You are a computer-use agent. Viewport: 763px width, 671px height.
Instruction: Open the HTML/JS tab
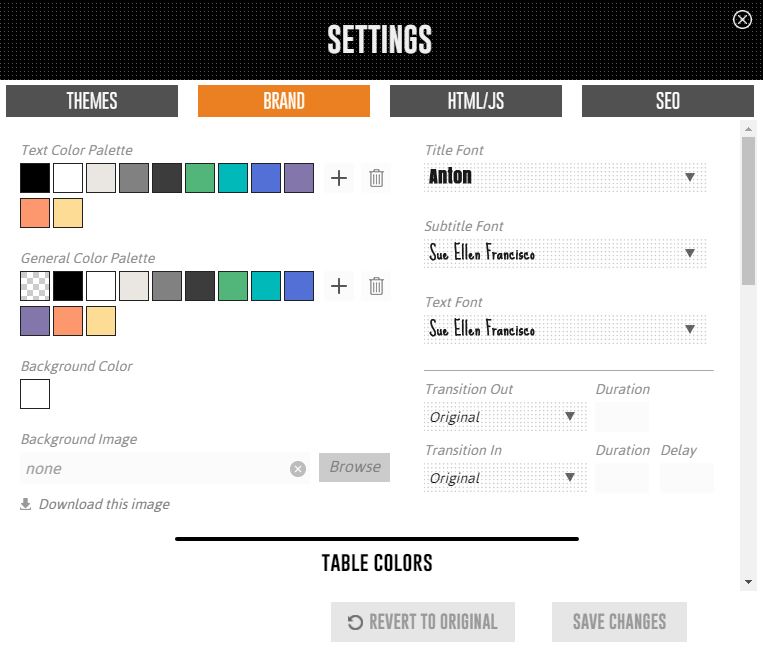(x=476, y=101)
